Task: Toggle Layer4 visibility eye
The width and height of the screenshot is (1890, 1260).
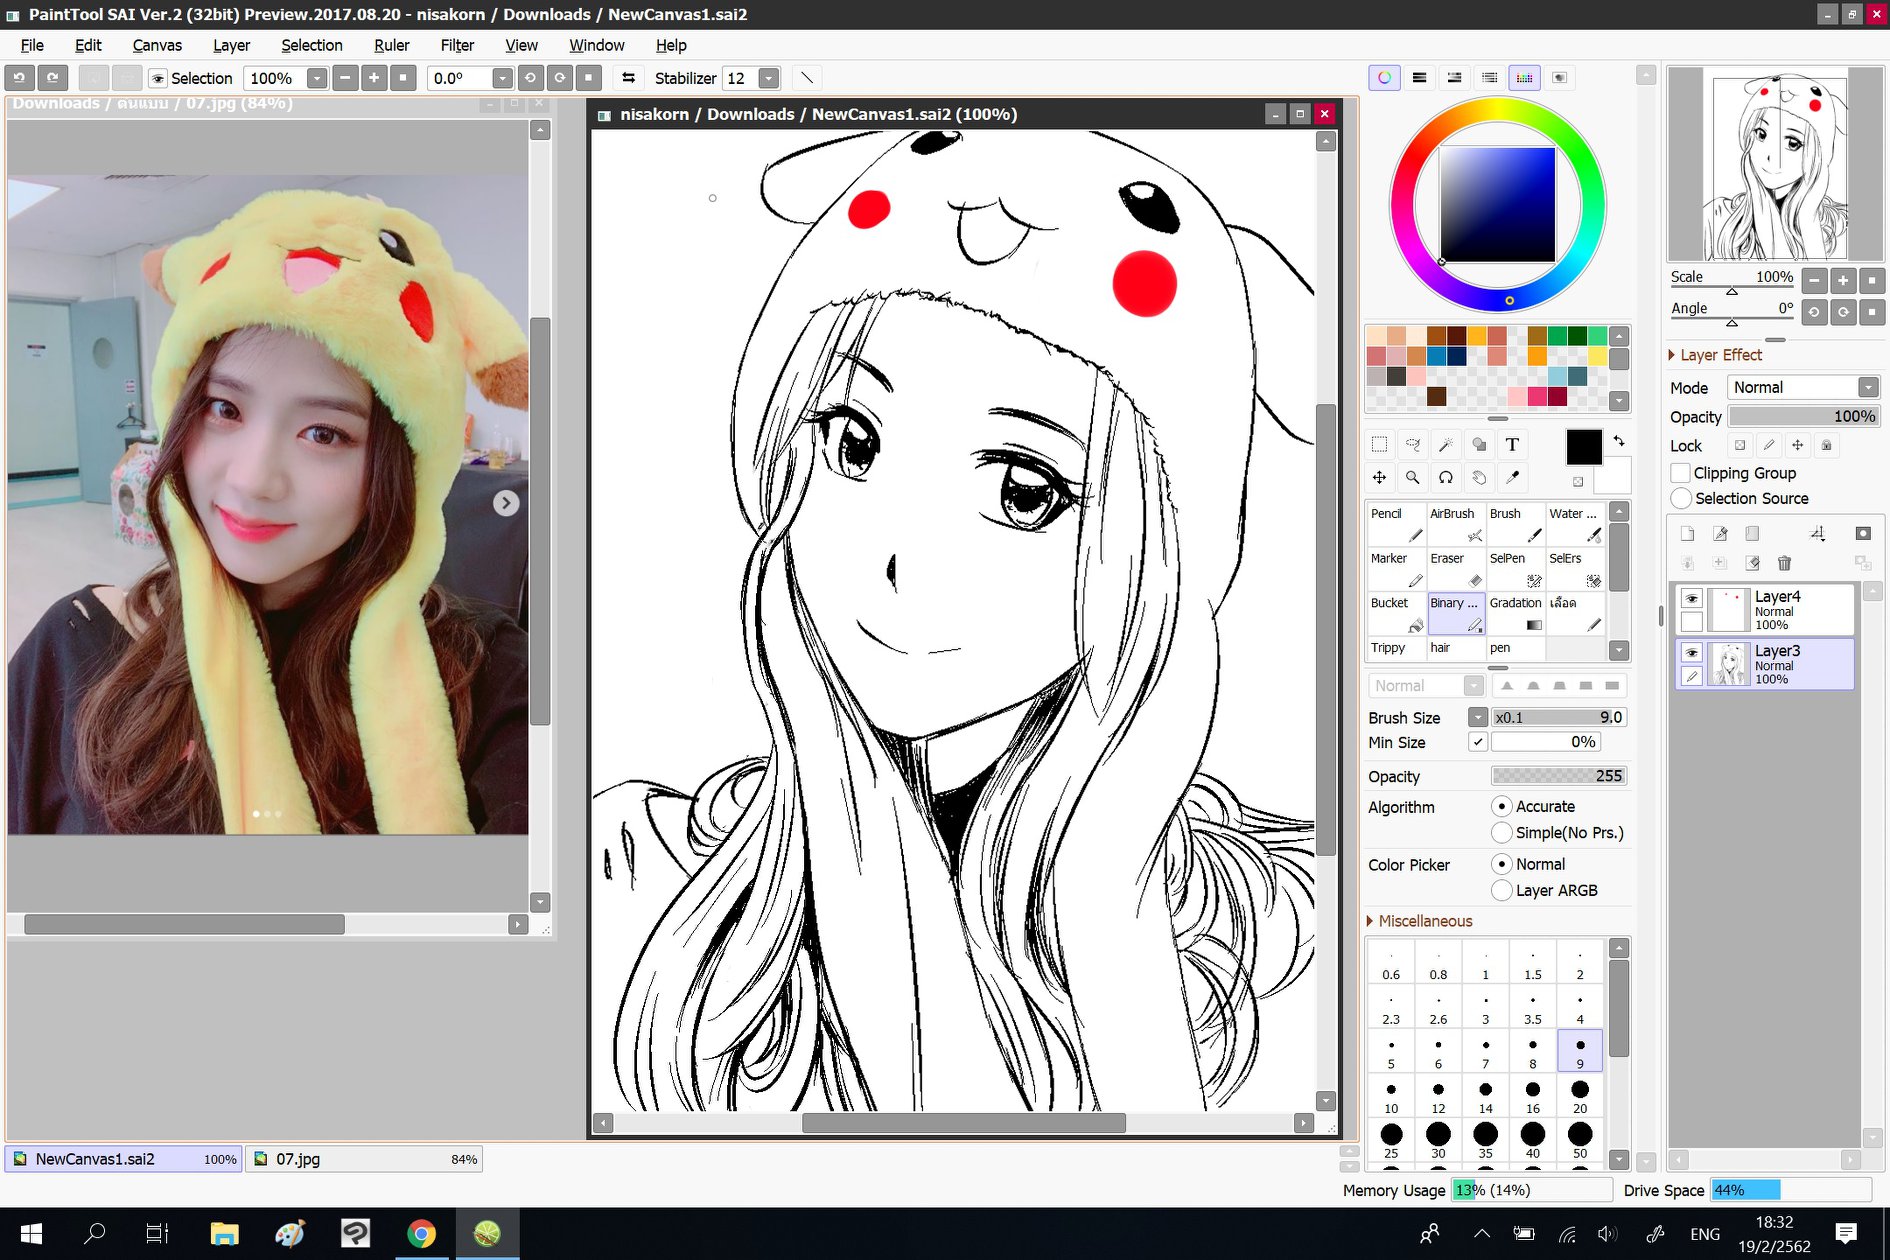Action: tap(1691, 598)
